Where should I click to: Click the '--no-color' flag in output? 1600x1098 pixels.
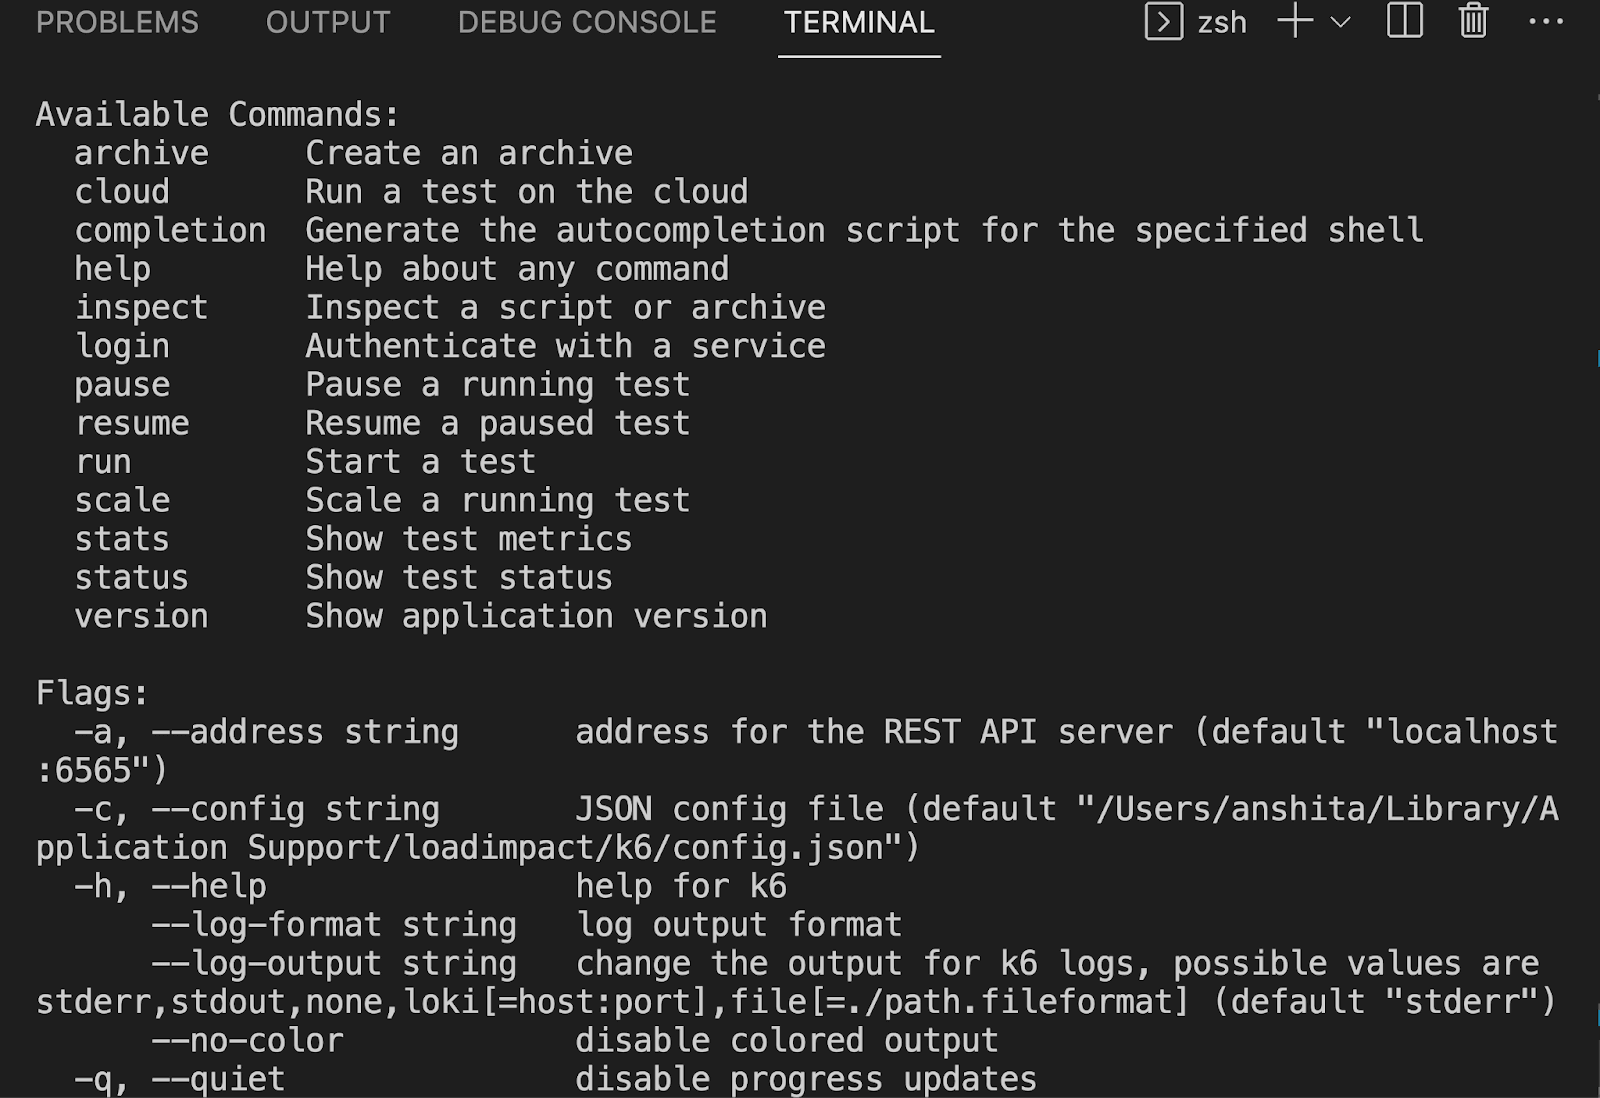[247, 1040]
